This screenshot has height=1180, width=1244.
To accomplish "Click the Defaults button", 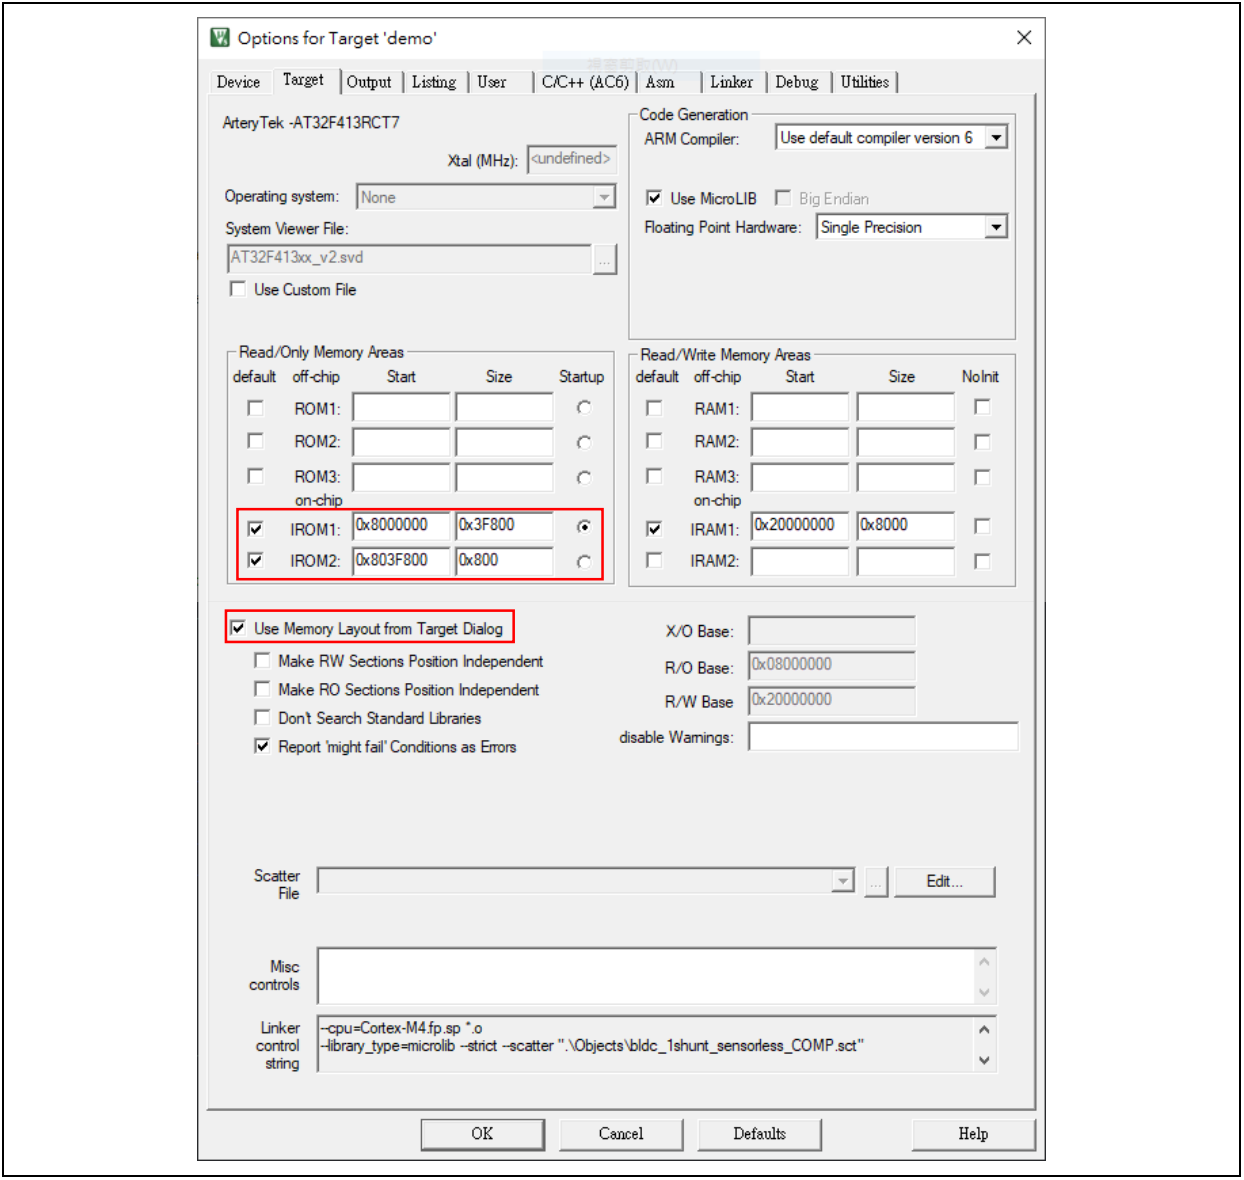I will [760, 1134].
